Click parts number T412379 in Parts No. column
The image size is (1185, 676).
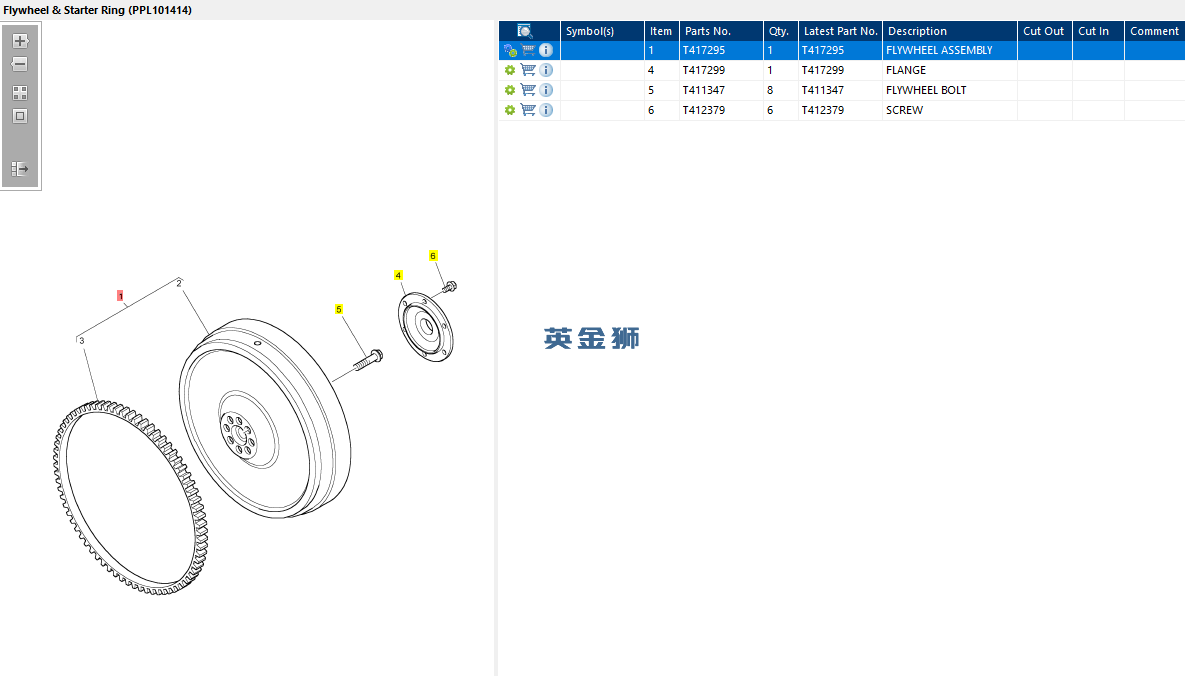(704, 110)
